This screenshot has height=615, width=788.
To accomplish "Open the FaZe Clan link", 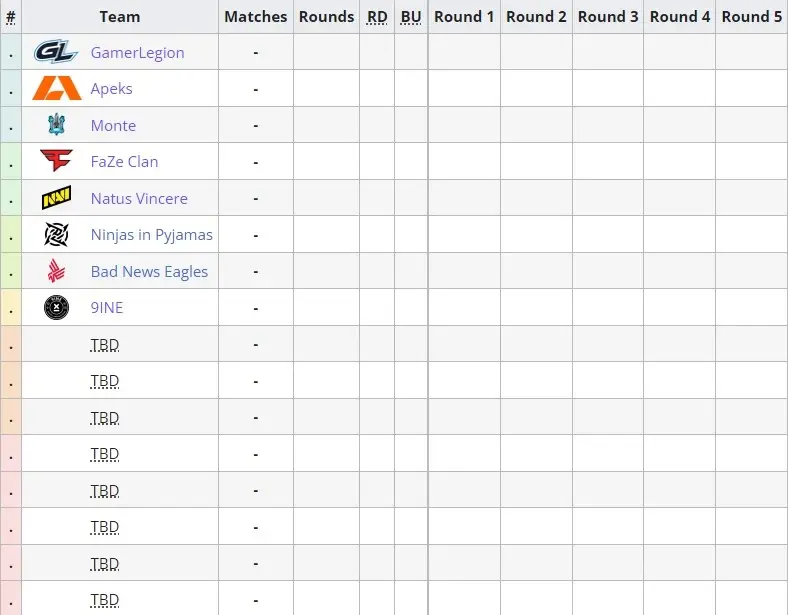I will [x=125, y=162].
